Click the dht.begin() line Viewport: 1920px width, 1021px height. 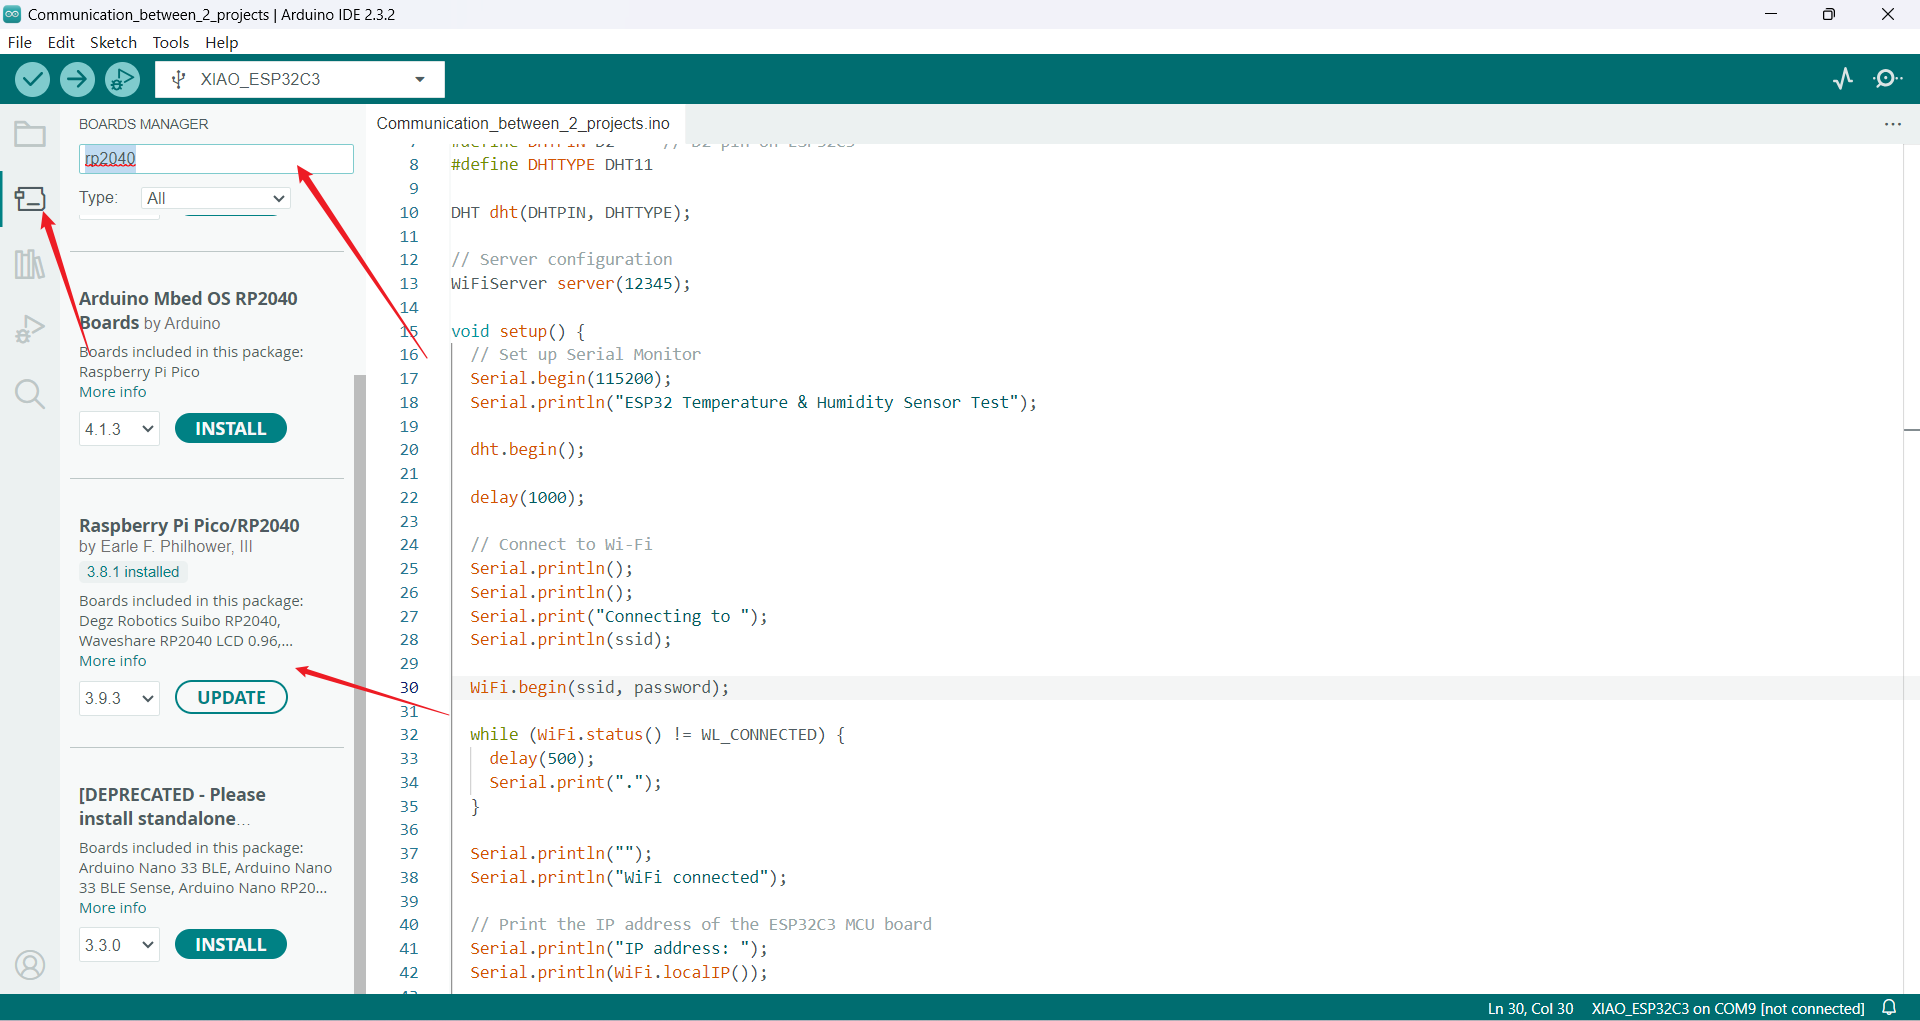[x=527, y=449]
